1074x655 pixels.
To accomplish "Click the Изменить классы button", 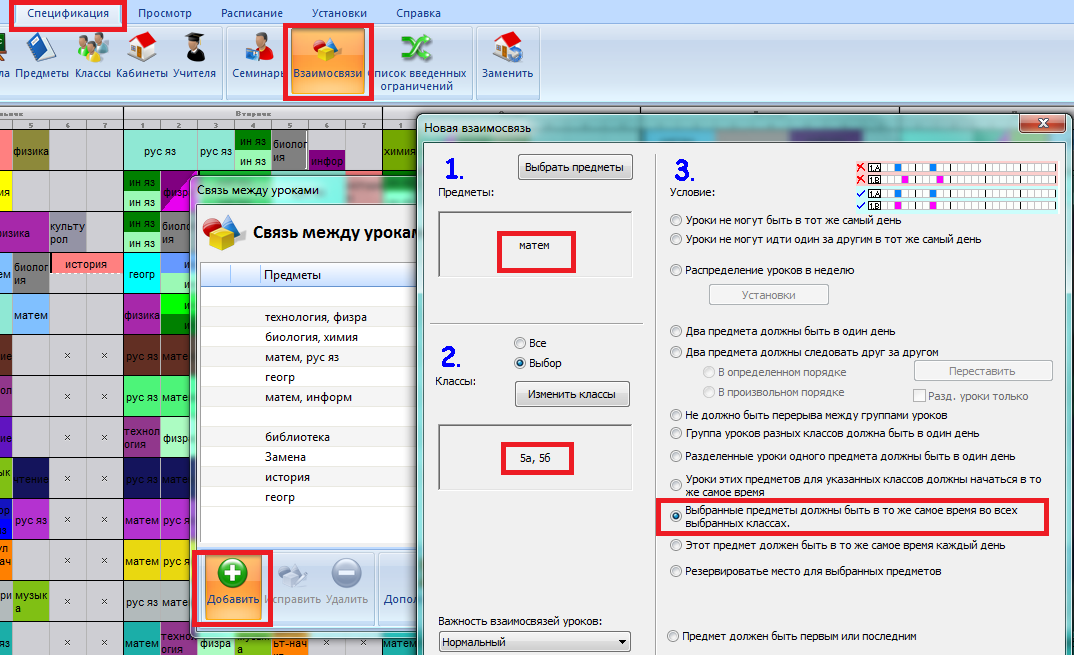I will tap(572, 395).
